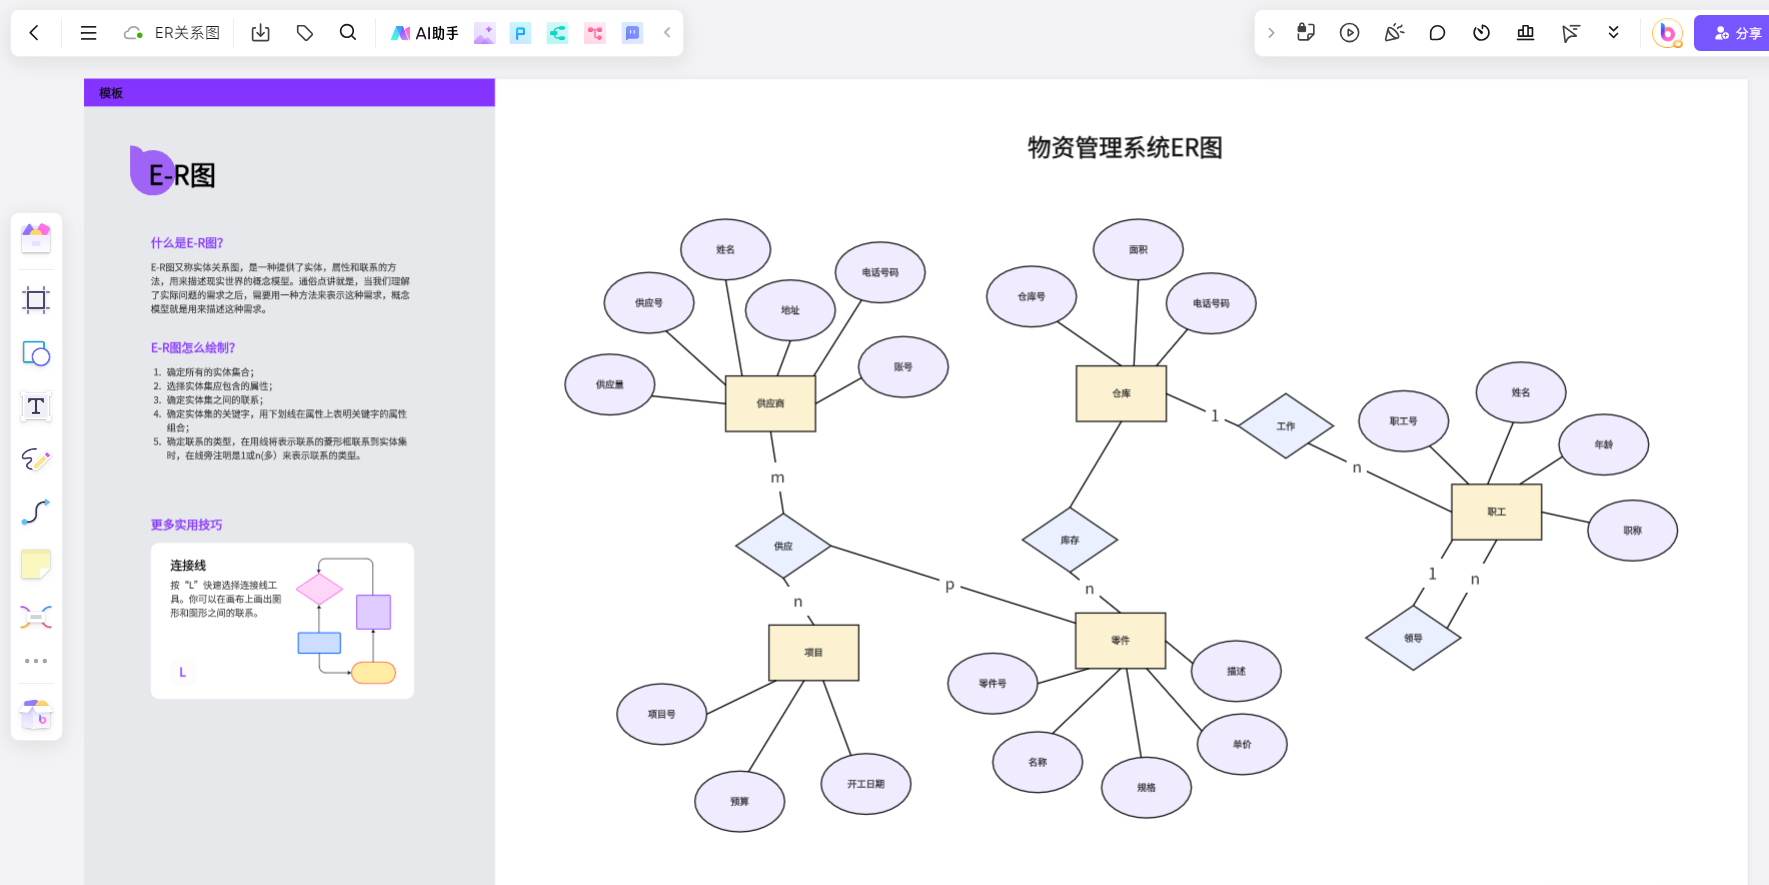Start presentation play mode
Screen dimensions: 1769x885
(1350, 33)
